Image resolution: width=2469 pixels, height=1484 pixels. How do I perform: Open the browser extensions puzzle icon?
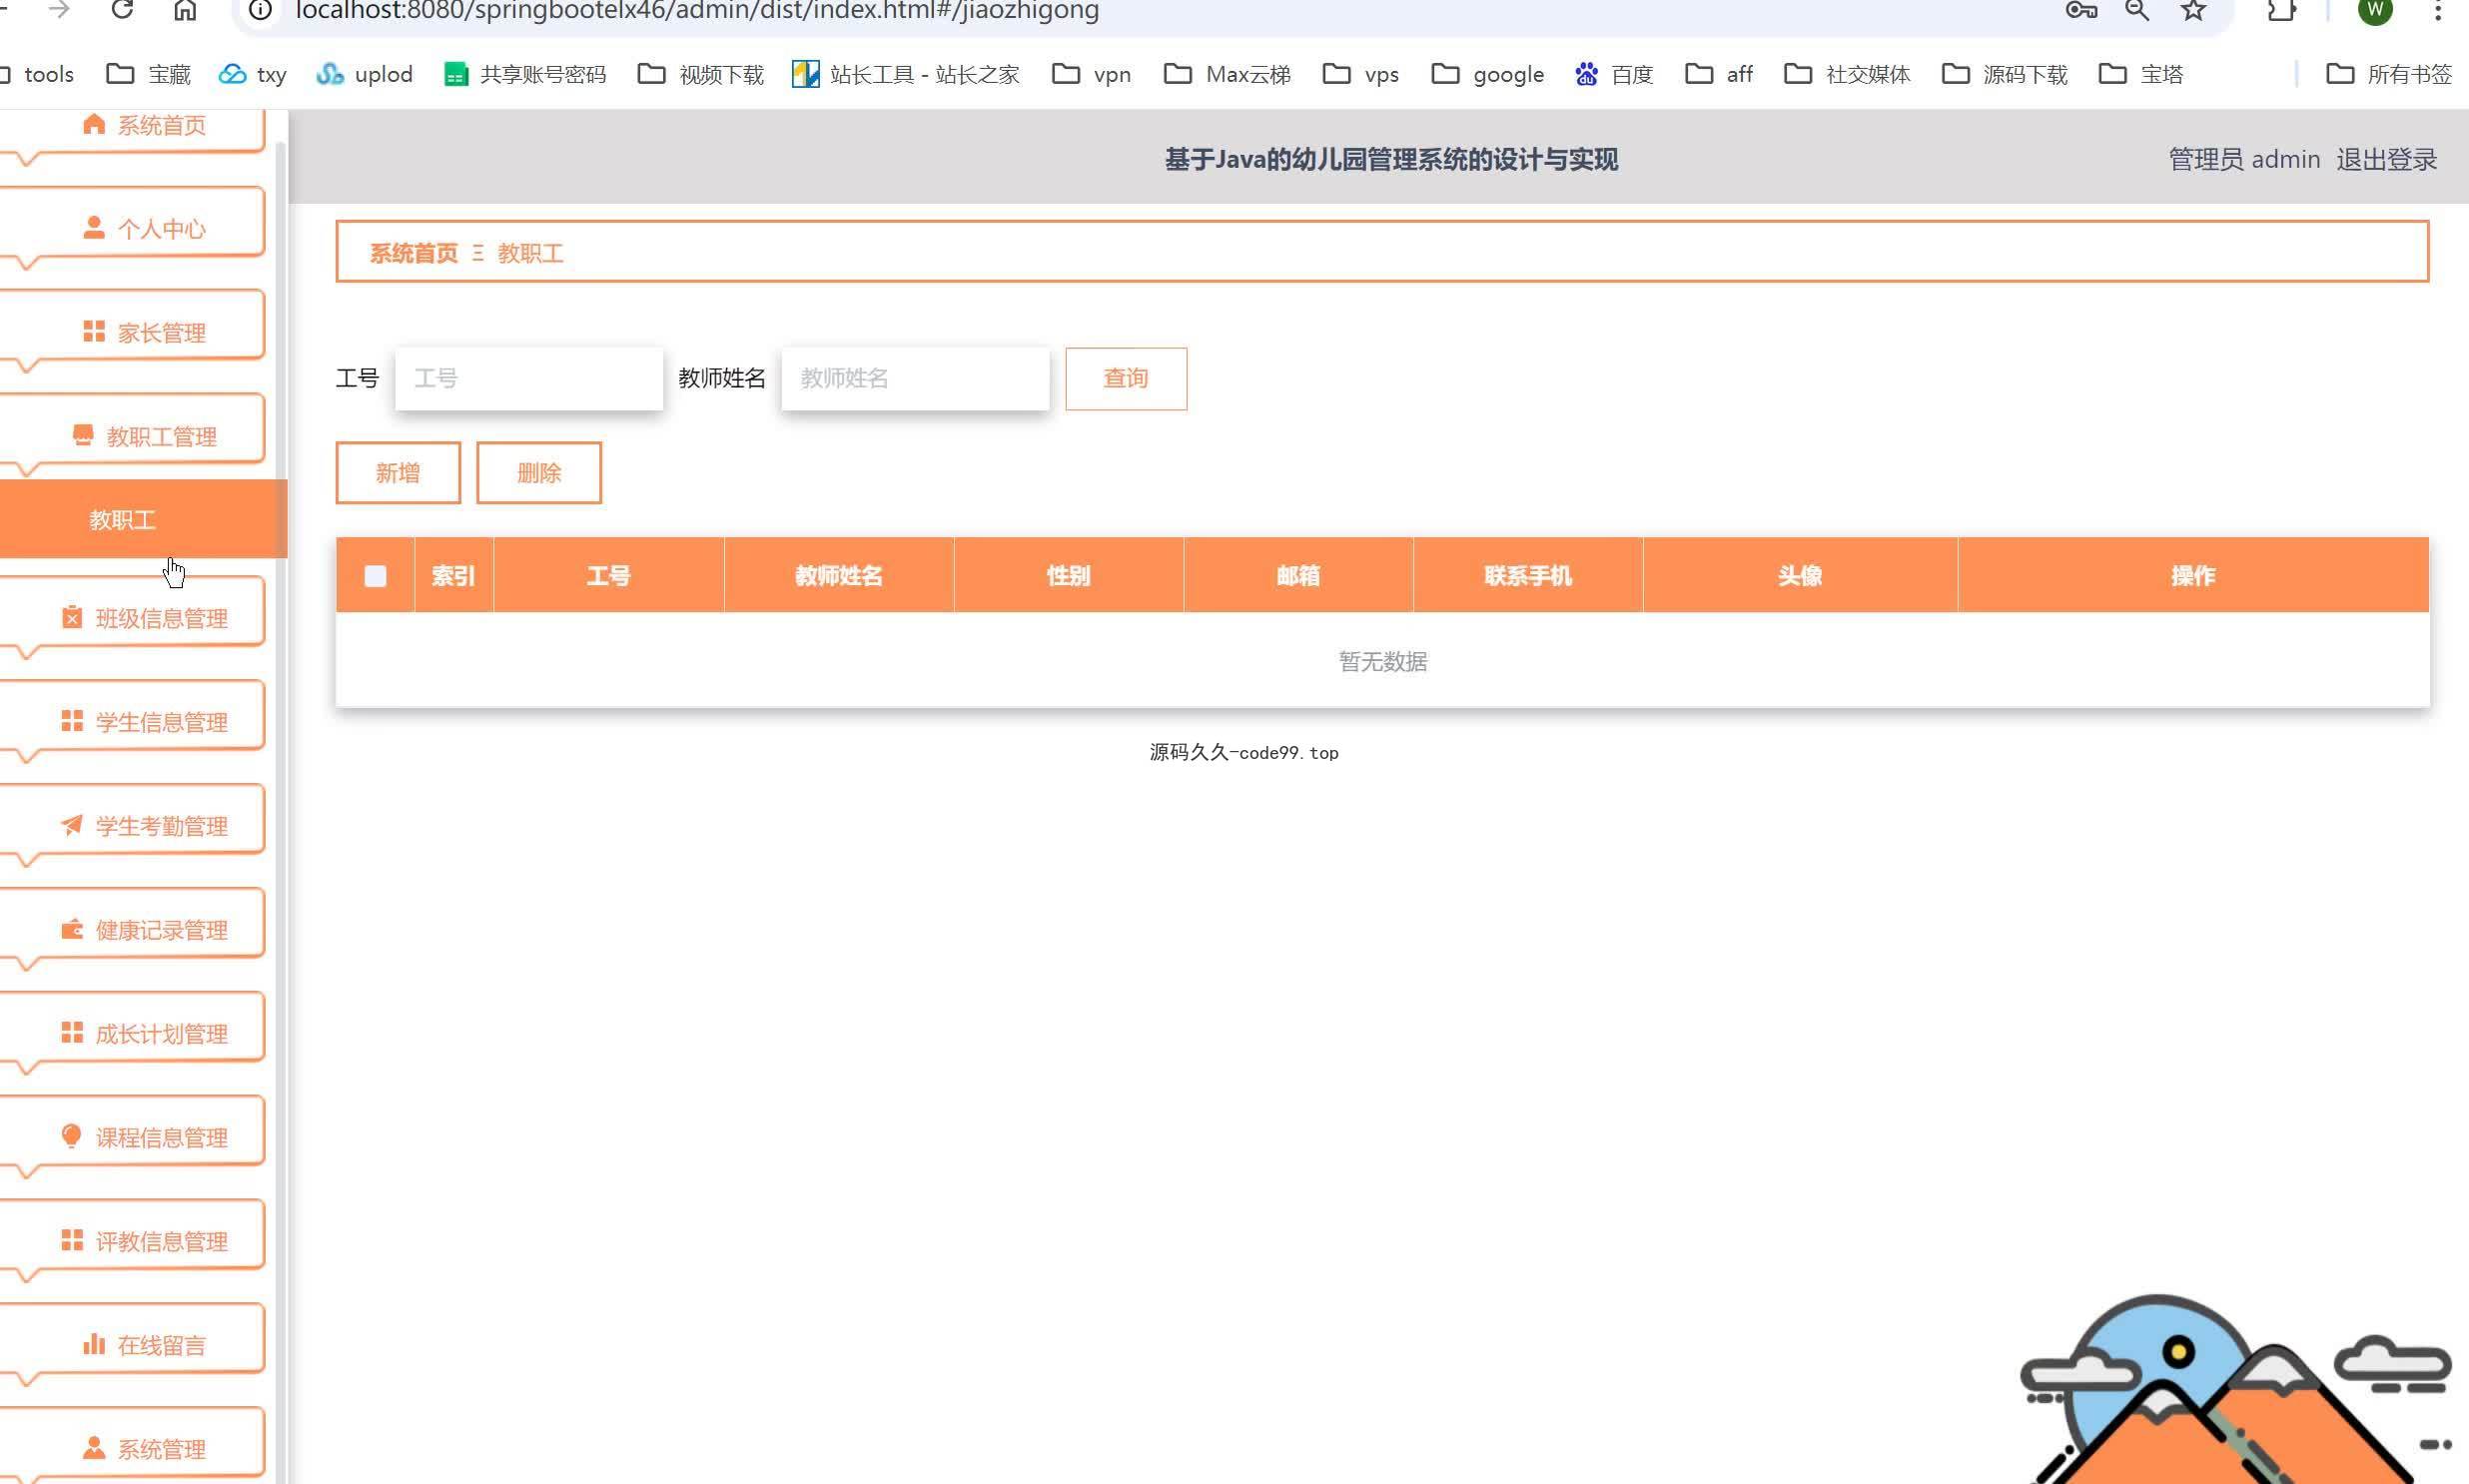(x=2281, y=10)
